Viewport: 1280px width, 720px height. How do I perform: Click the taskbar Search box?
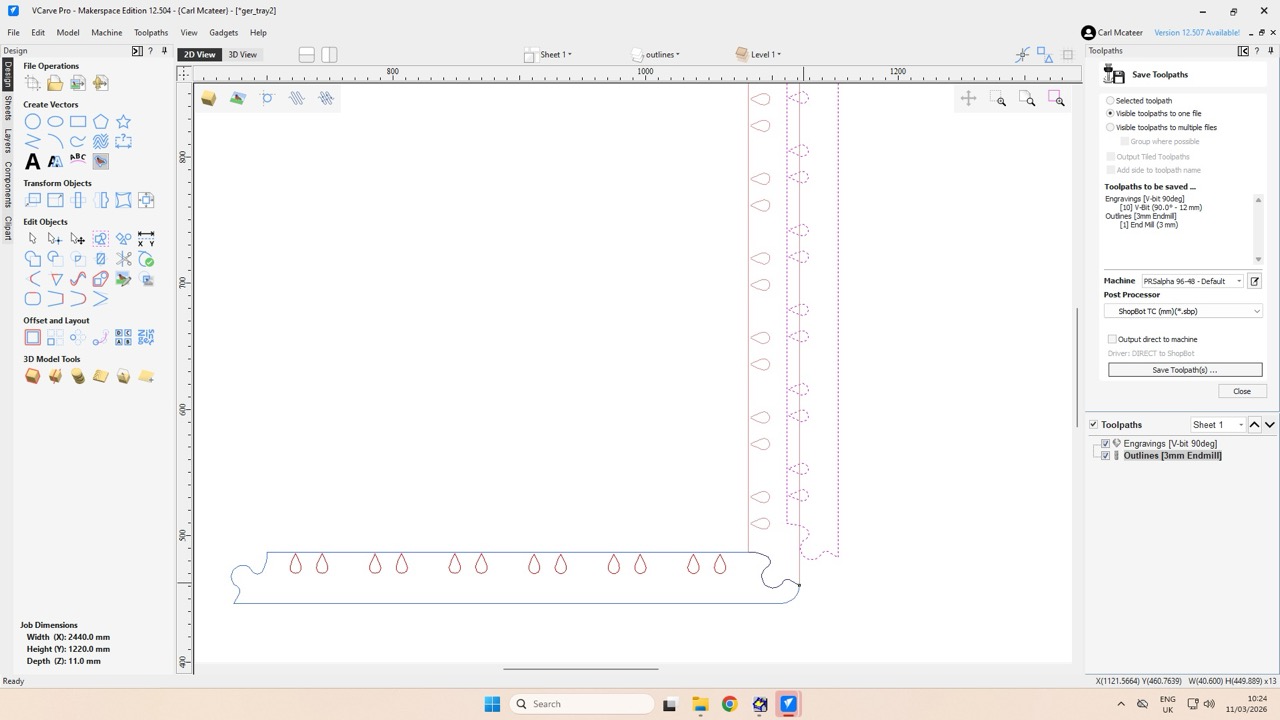click(583, 704)
